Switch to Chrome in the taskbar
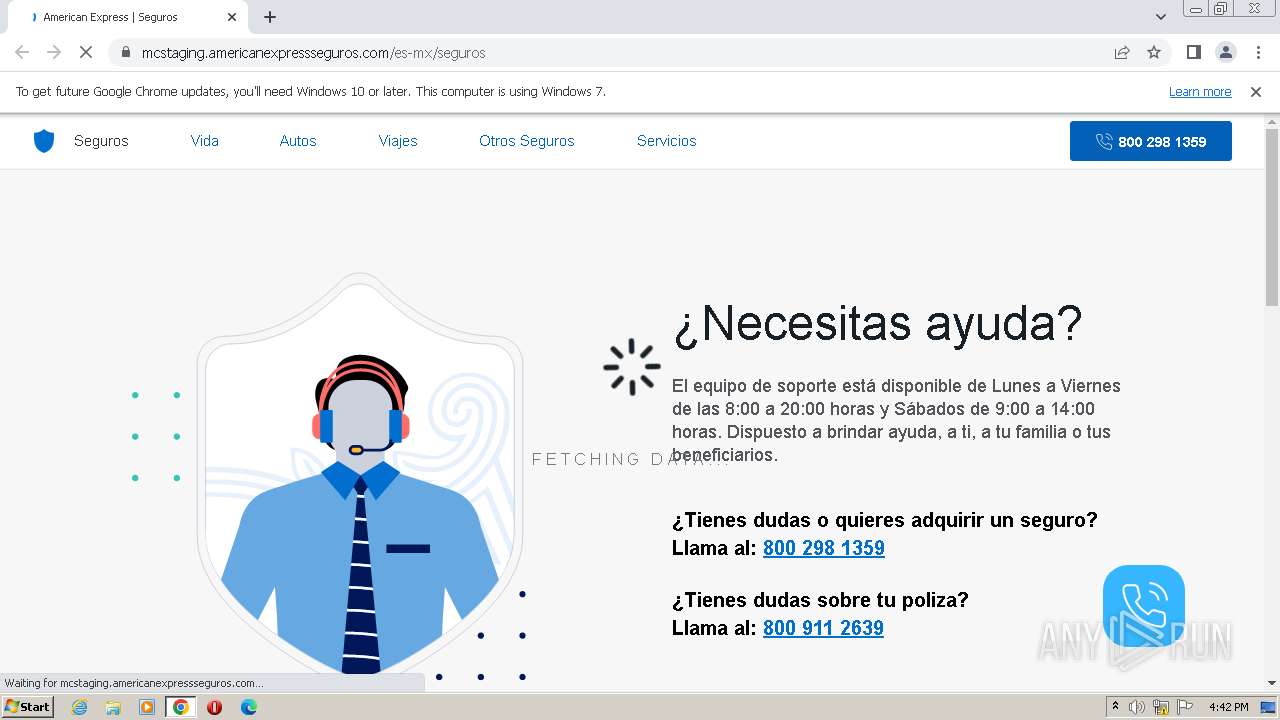Viewport: 1280px width, 720px height. 181,707
